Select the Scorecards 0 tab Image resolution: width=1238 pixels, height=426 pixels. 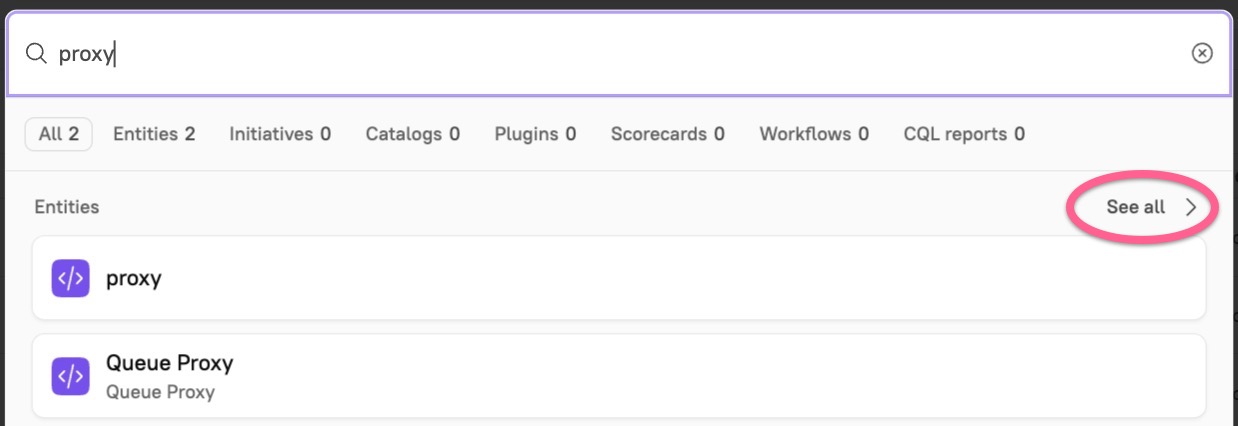pyautogui.click(x=668, y=134)
